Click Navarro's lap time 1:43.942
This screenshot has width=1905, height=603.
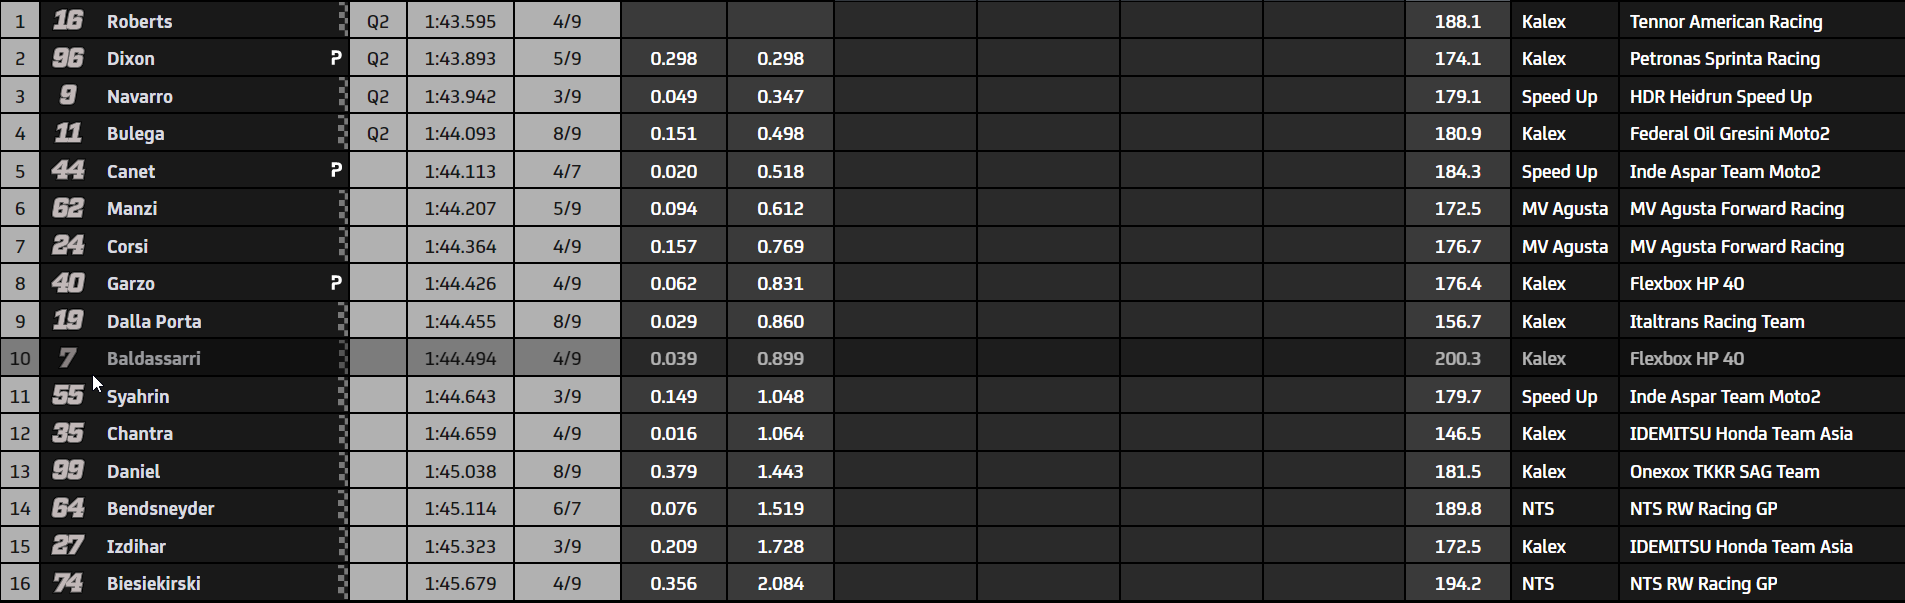pos(460,96)
